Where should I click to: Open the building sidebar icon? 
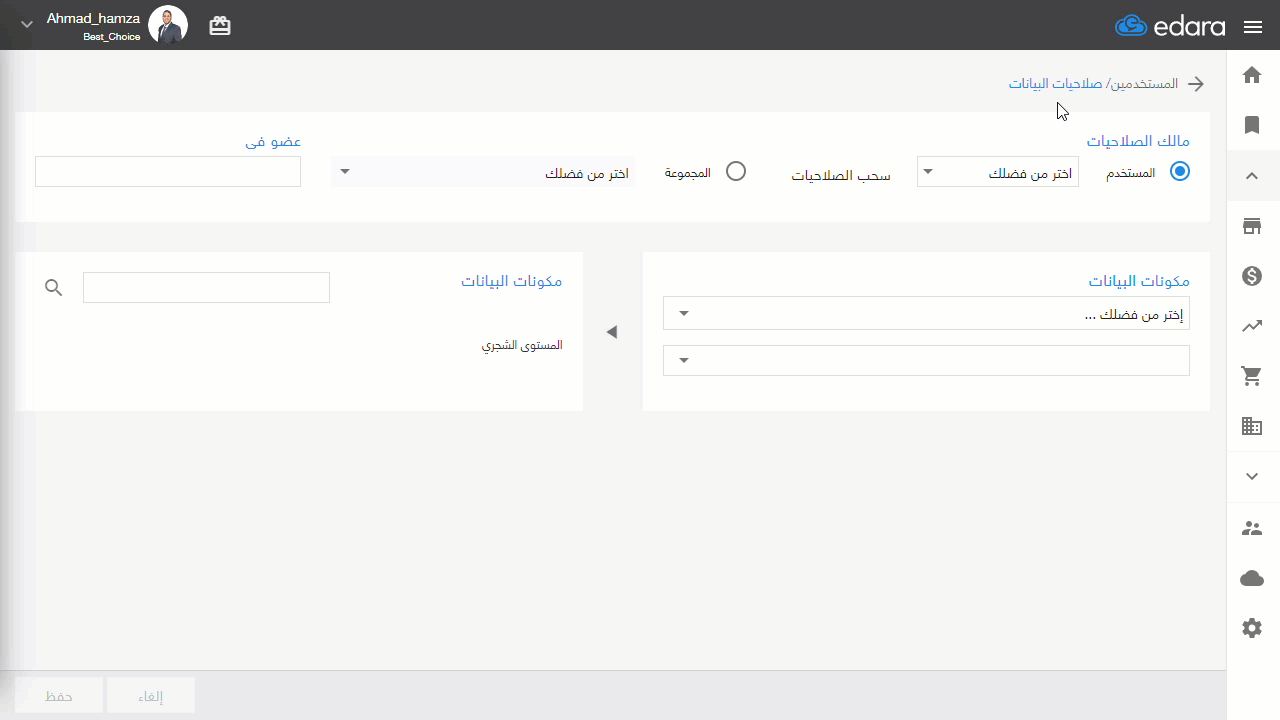[x=1252, y=426]
